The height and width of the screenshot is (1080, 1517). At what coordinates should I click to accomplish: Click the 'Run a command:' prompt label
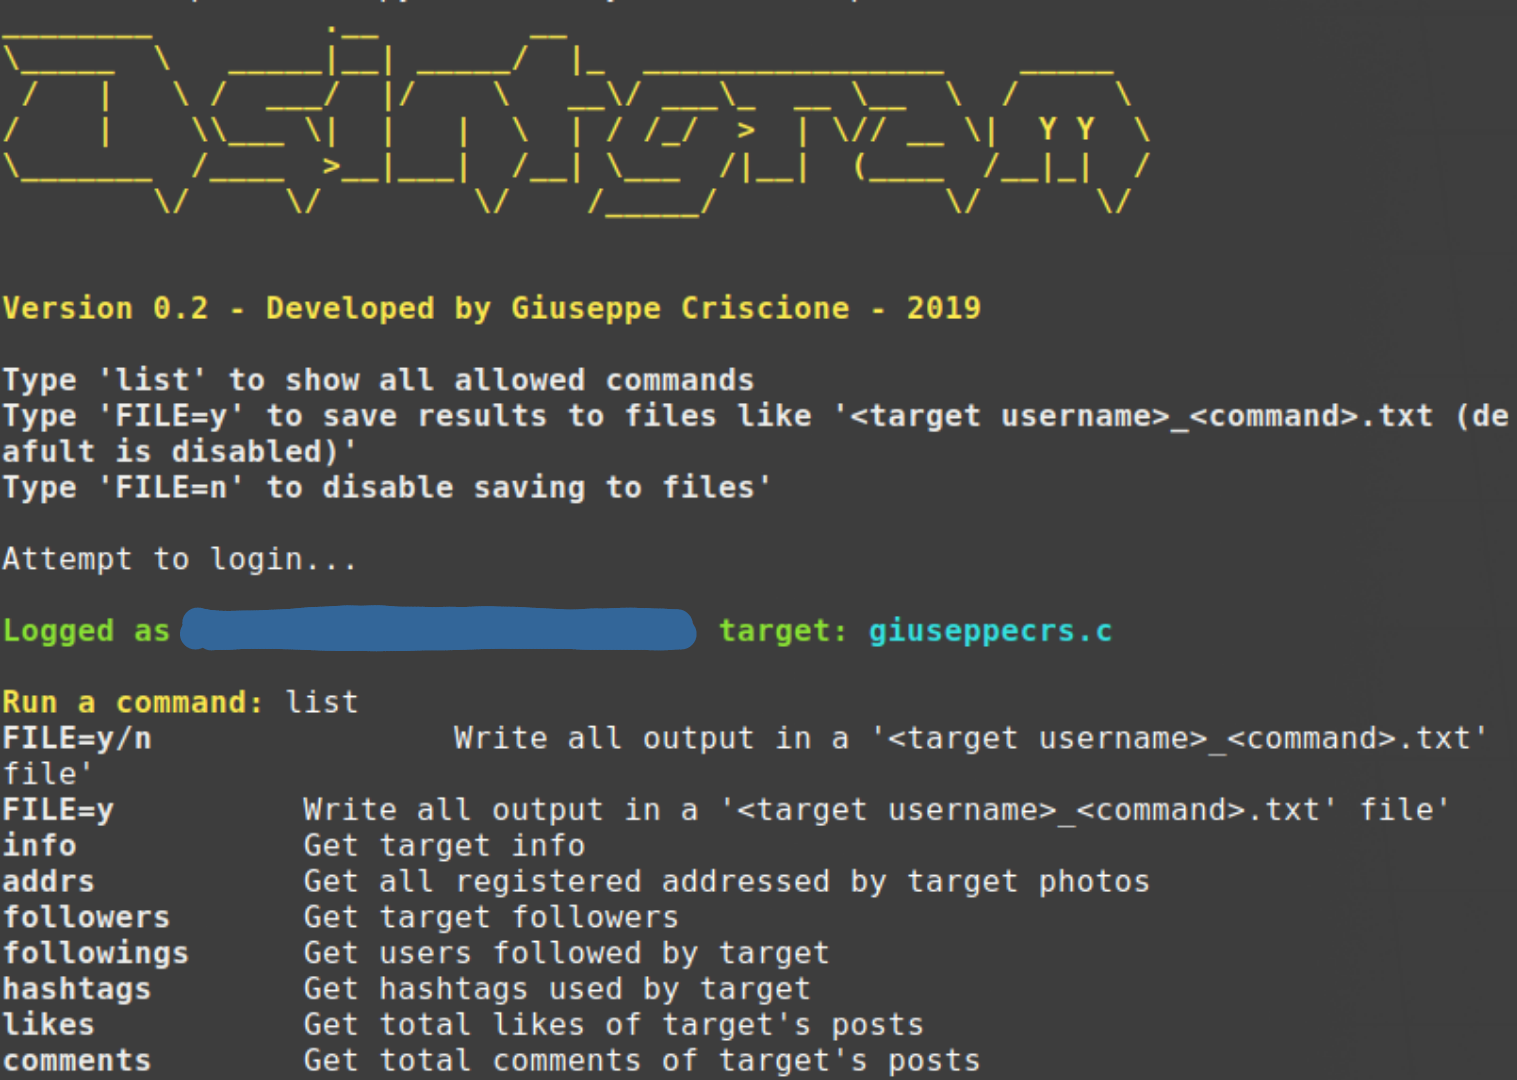(x=132, y=702)
